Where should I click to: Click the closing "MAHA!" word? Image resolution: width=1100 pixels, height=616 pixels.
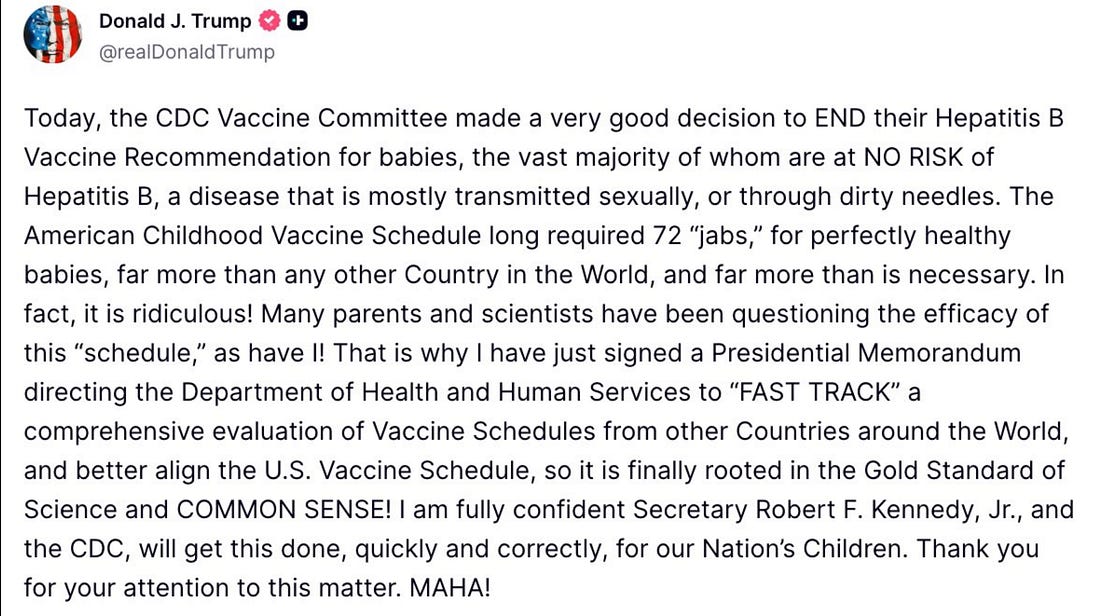tap(450, 587)
